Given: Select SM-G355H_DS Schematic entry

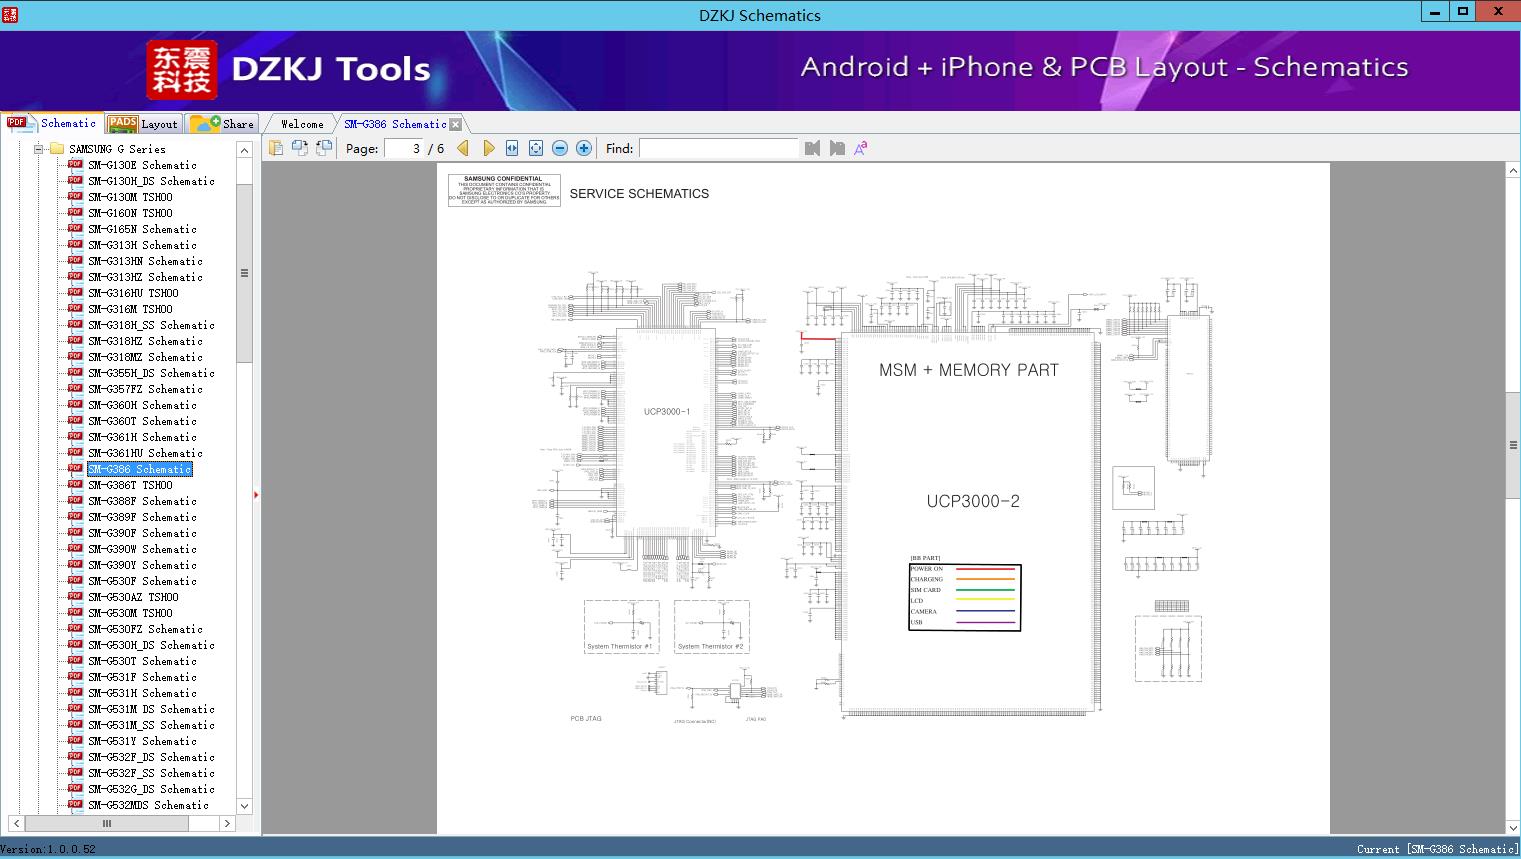Looking at the screenshot, I should [x=151, y=373].
